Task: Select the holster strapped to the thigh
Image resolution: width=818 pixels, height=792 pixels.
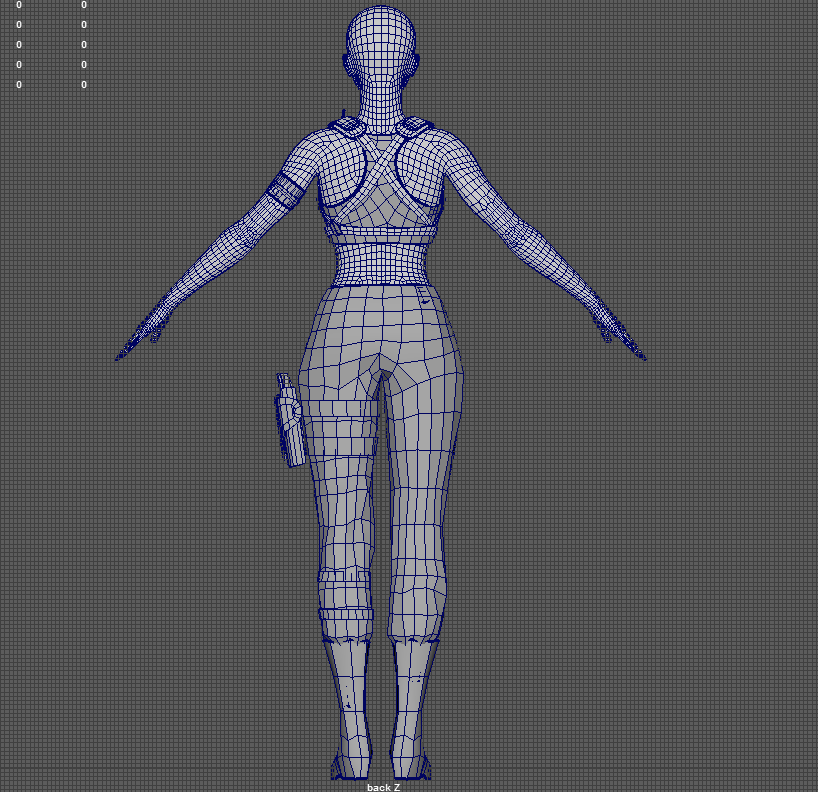Action: 290,420
